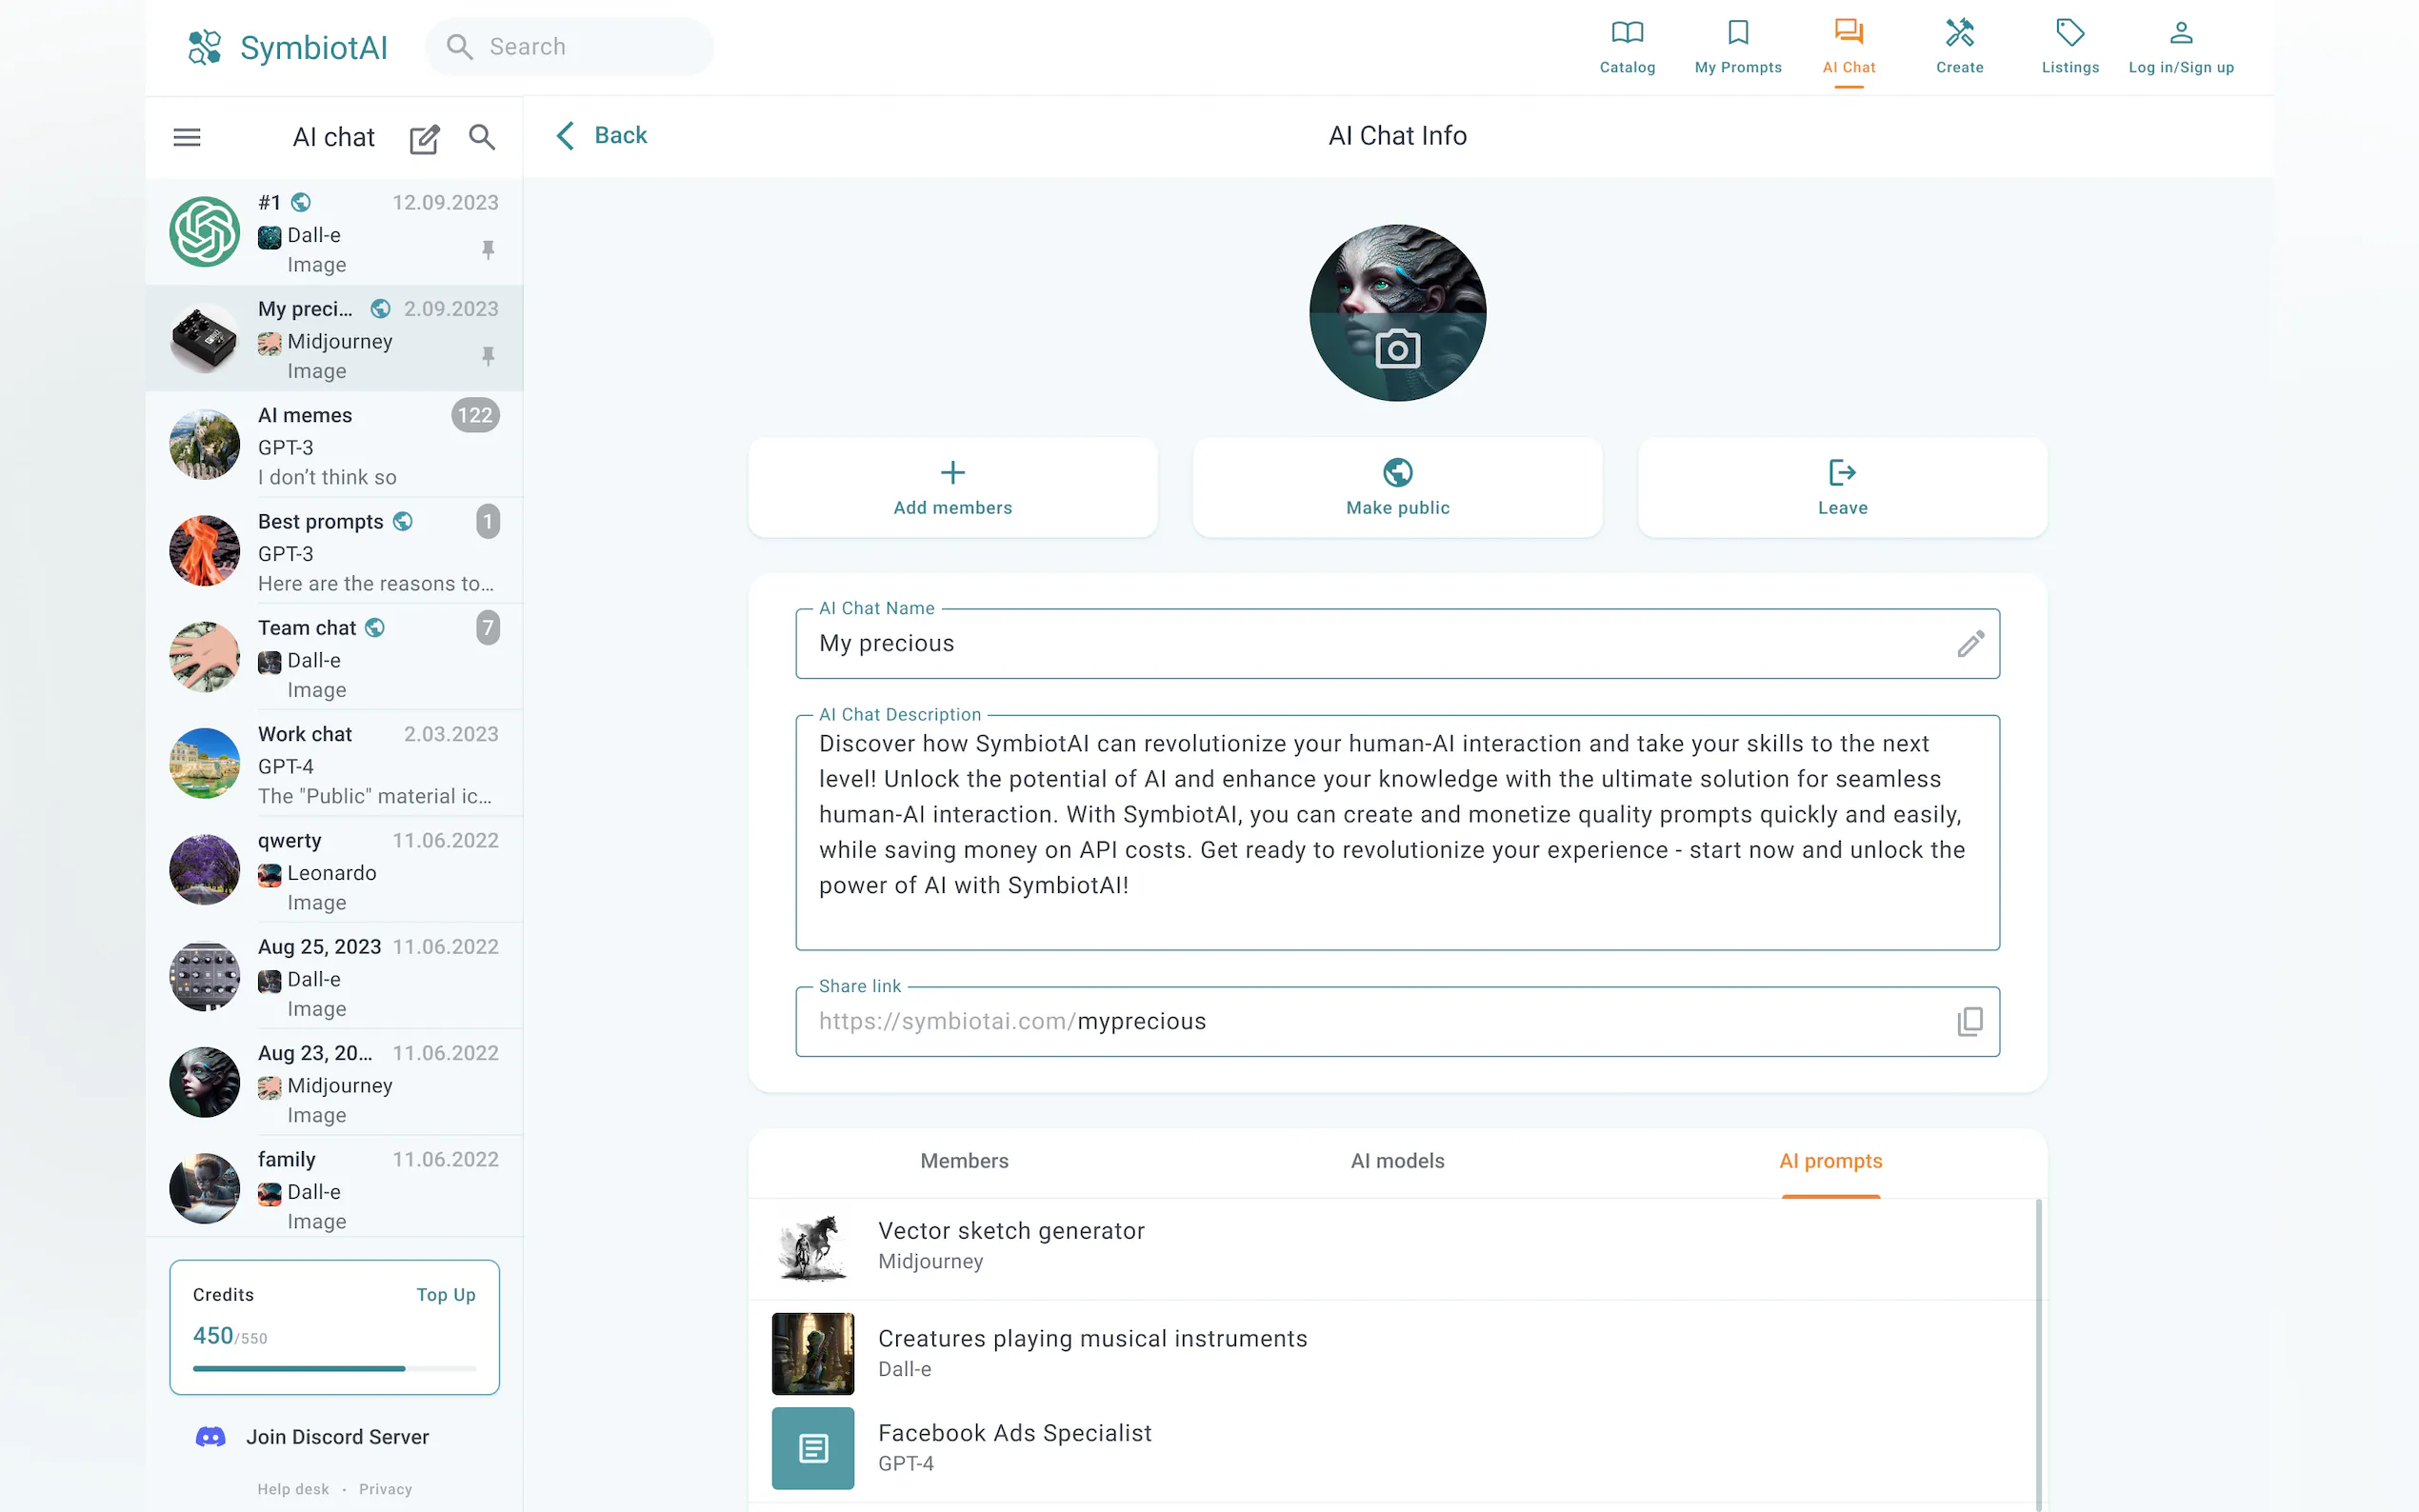2419x1512 pixels.
Task: Click the credits progress bar
Action: (x=334, y=1368)
